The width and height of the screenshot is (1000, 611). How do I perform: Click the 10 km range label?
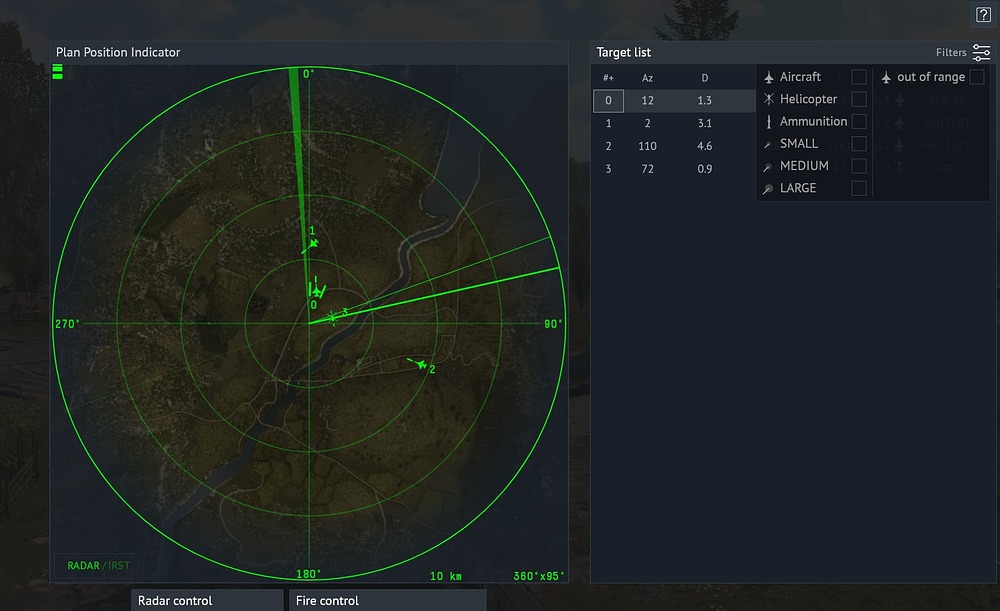446,576
